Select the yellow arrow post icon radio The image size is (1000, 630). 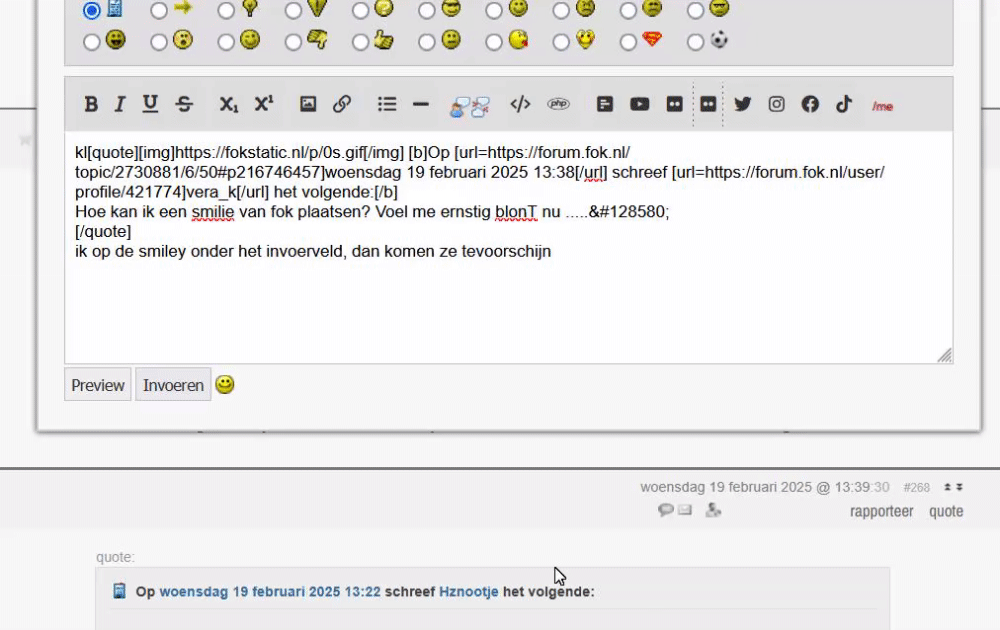(159, 10)
